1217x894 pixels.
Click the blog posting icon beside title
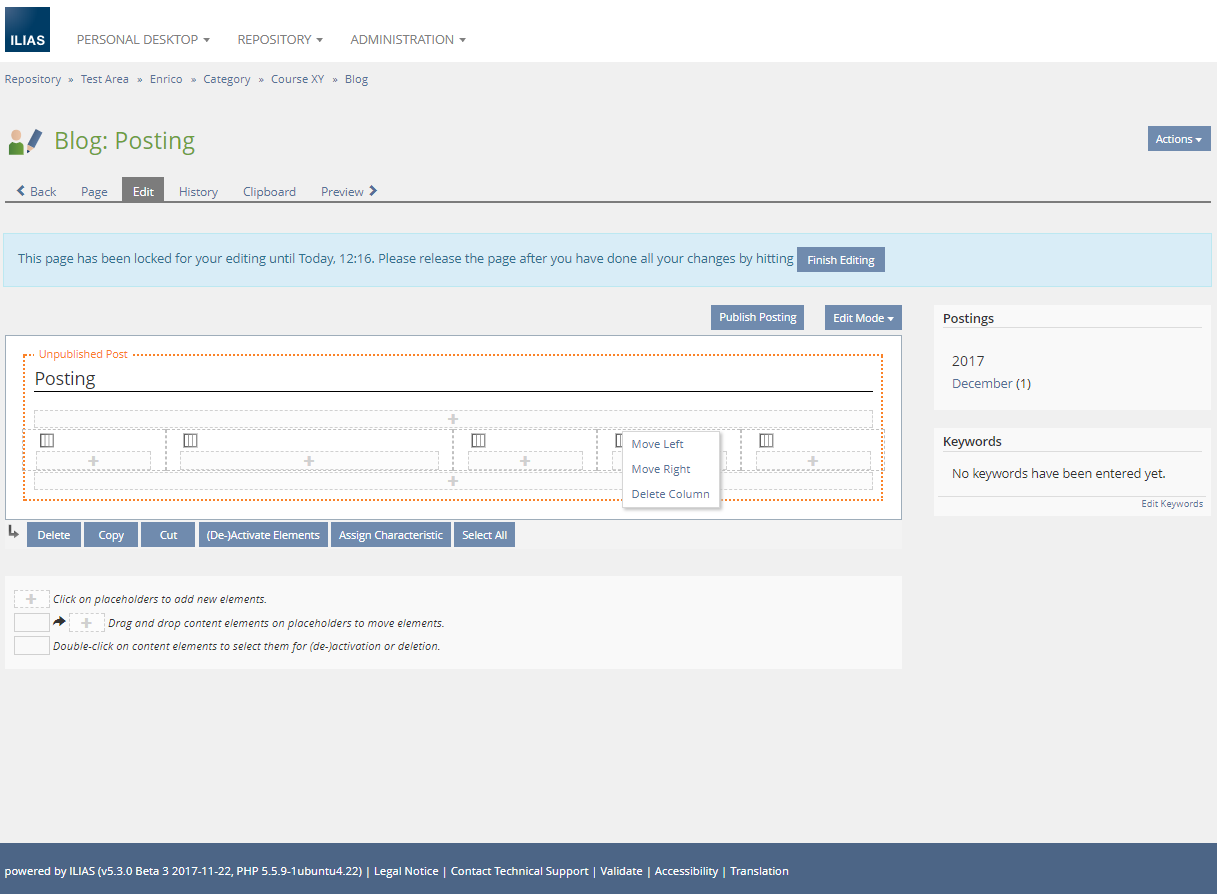pos(25,141)
